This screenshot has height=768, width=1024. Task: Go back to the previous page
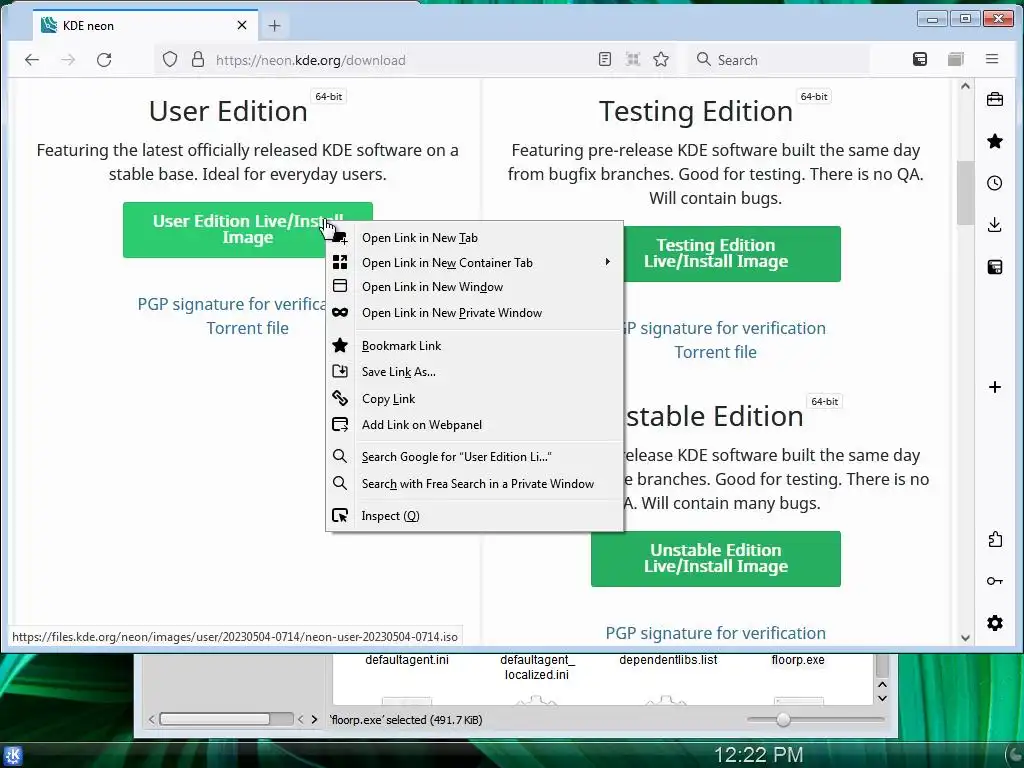[32, 60]
